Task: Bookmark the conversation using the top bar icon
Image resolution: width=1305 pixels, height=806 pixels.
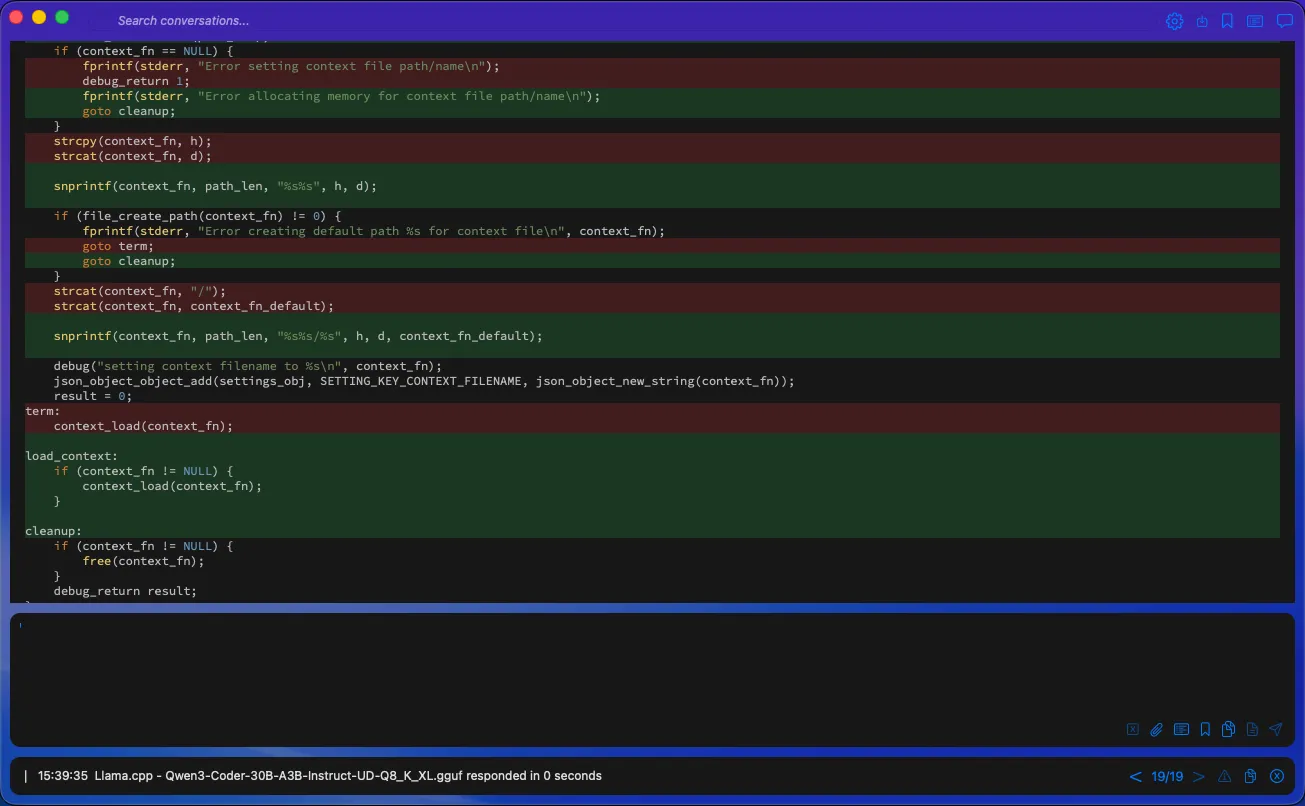Action: (1227, 21)
